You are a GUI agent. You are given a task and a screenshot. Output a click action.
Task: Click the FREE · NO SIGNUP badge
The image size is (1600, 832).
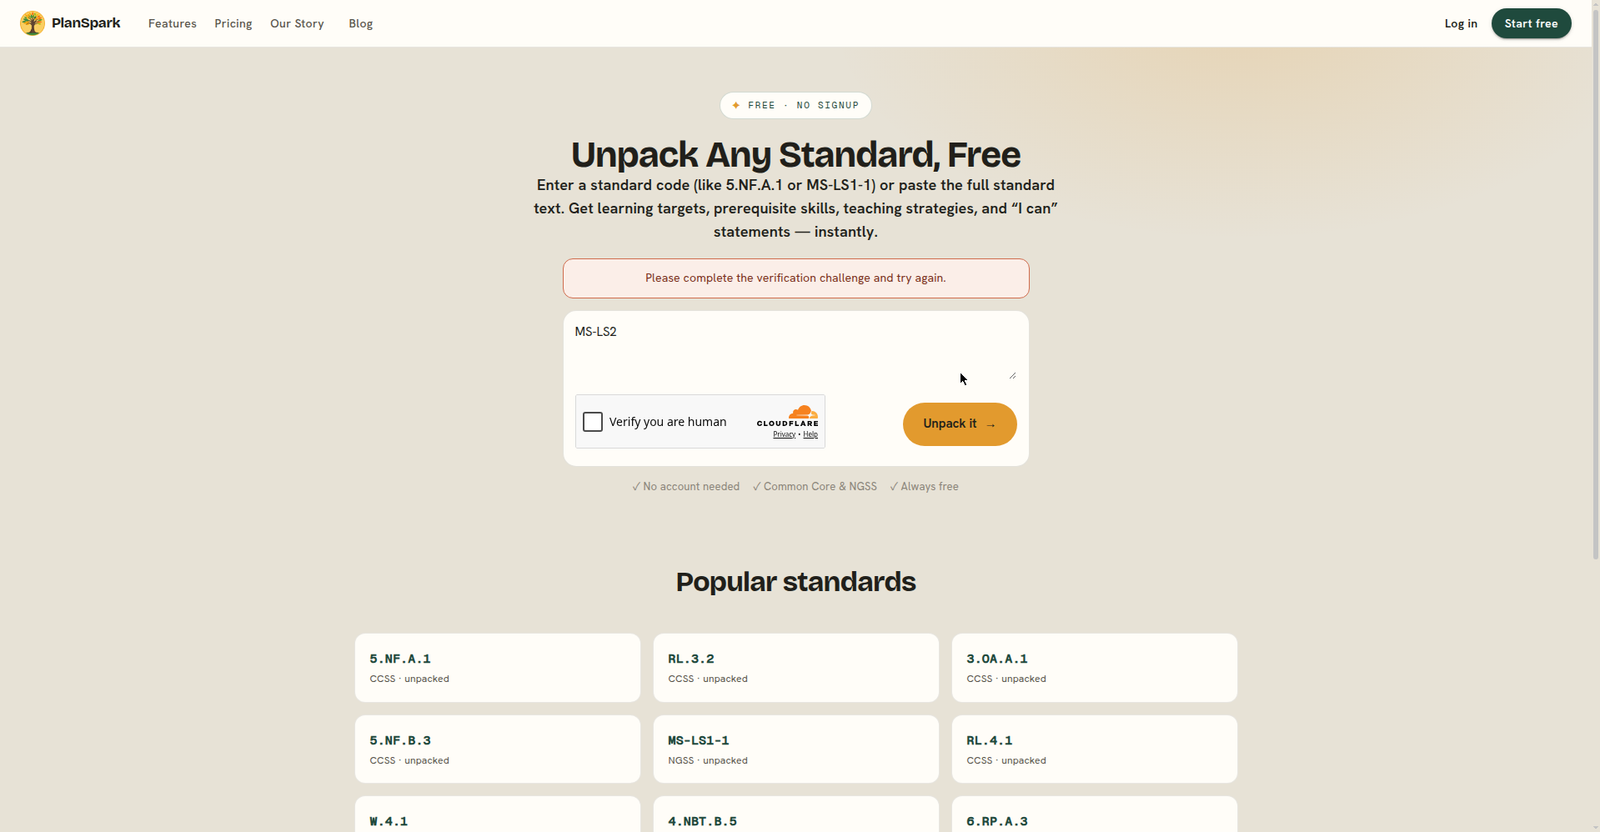(x=795, y=105)
